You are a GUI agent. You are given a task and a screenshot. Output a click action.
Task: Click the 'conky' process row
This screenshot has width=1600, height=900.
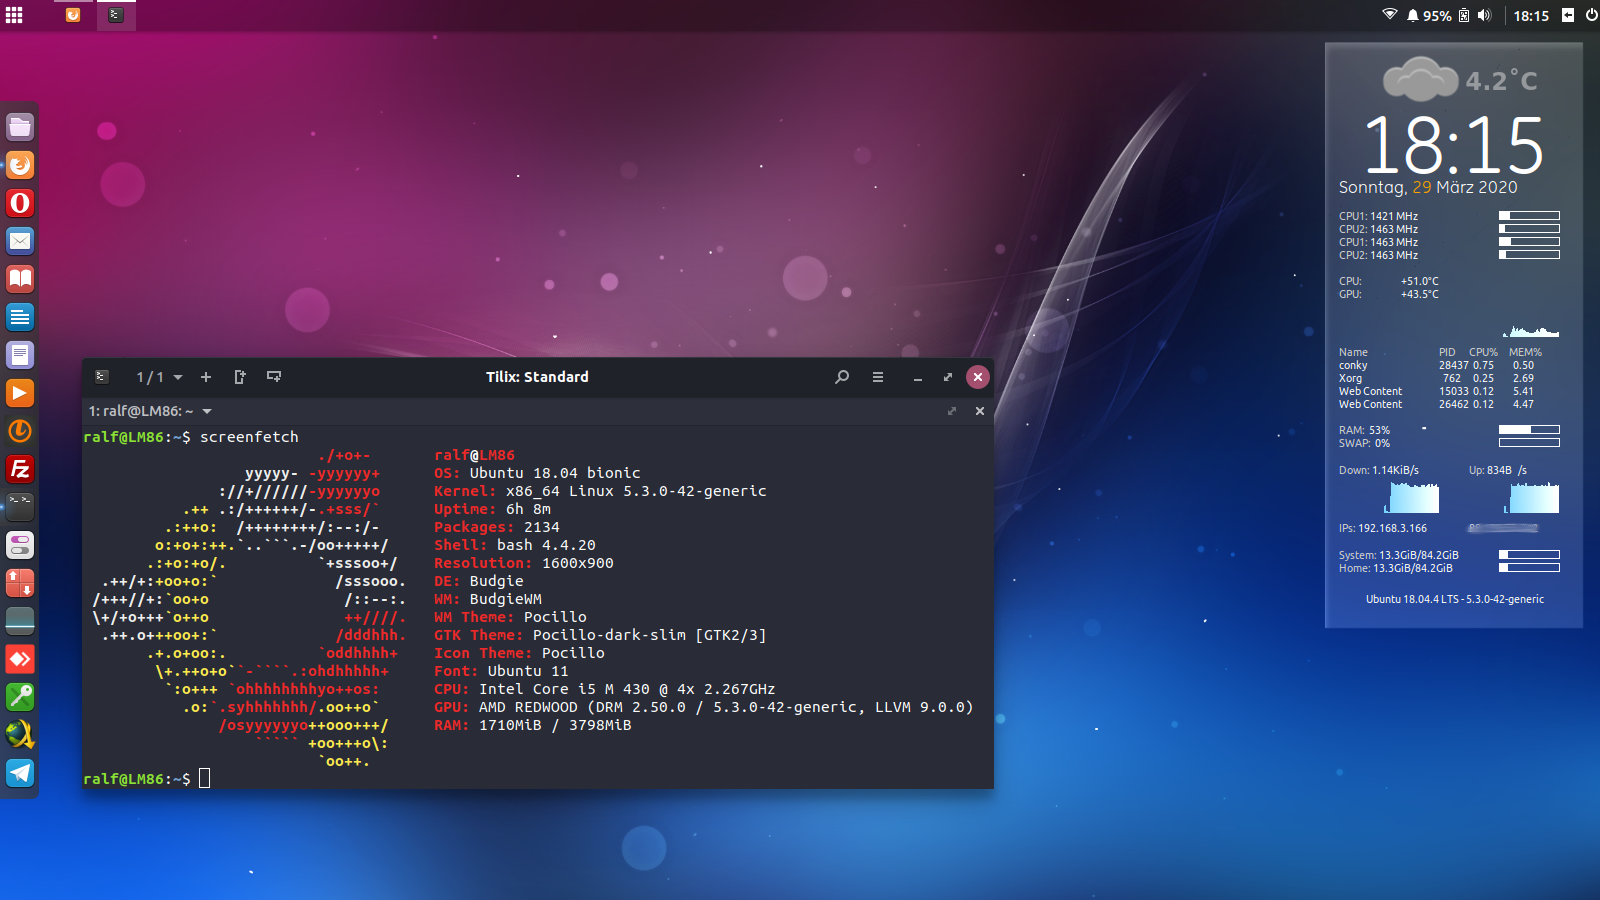tap(1437, 365)
